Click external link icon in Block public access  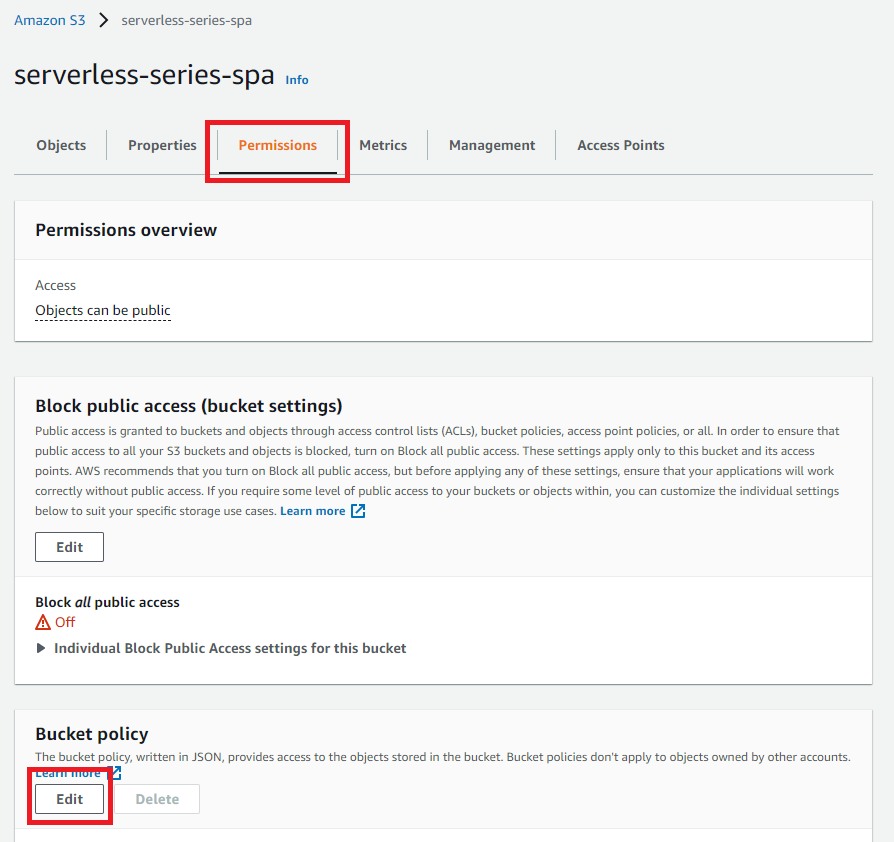(358, 511)
